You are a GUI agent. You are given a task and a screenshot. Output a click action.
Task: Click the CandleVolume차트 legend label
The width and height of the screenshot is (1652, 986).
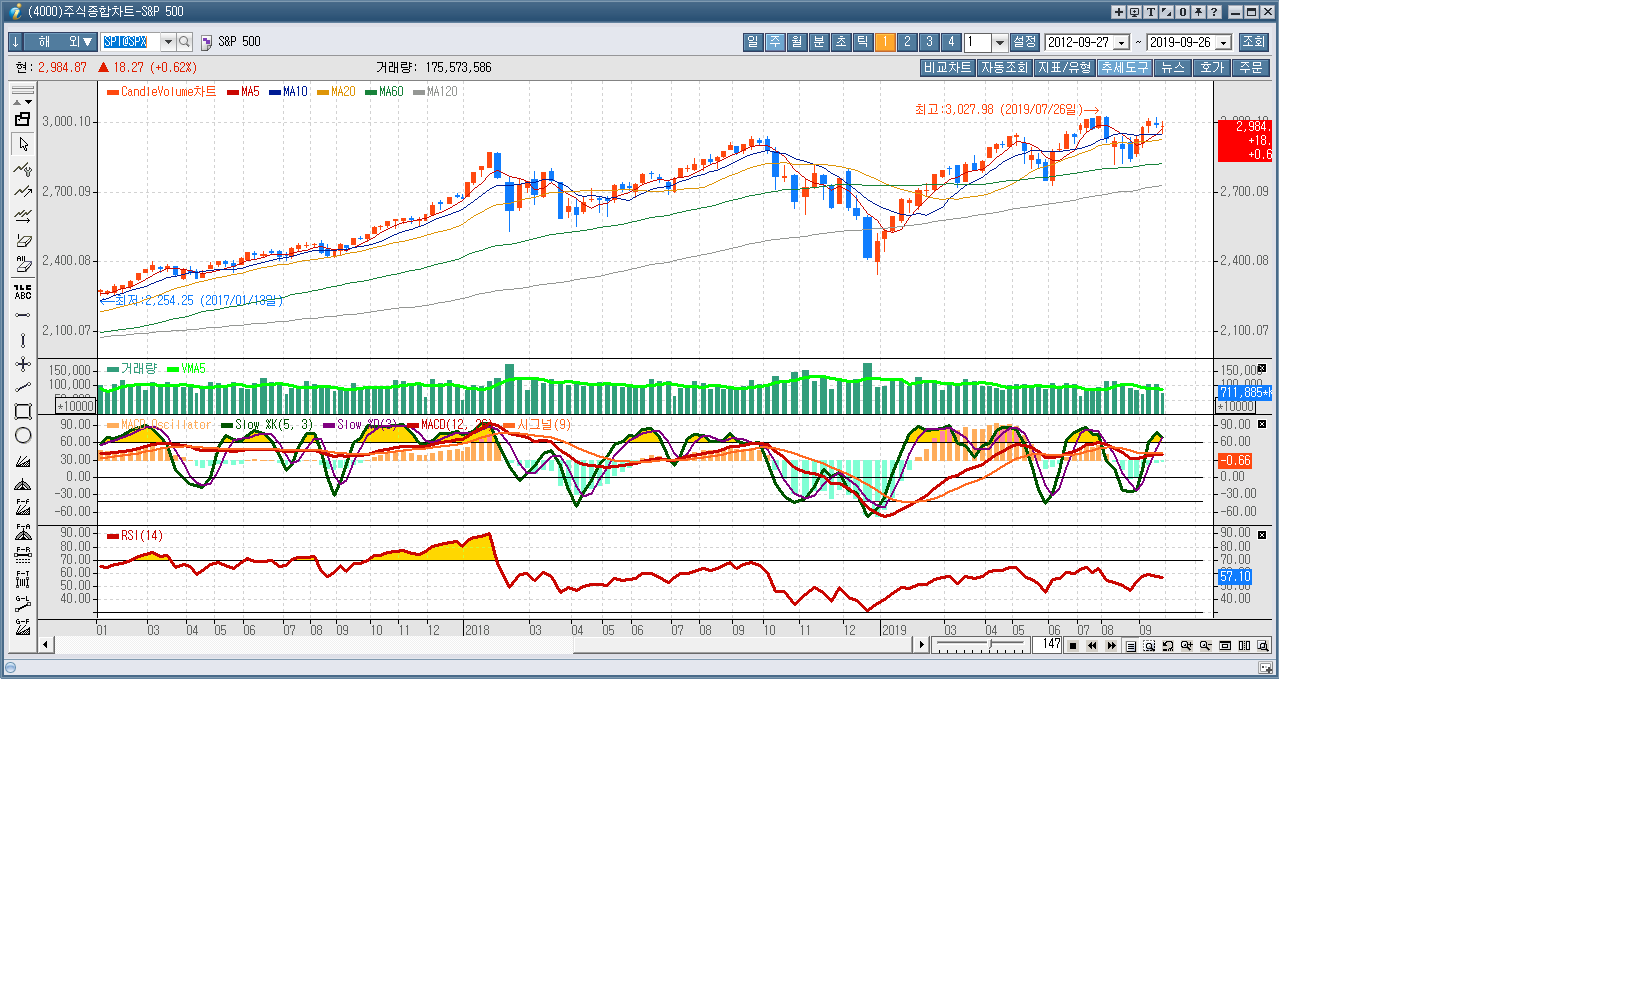[168, 92]
